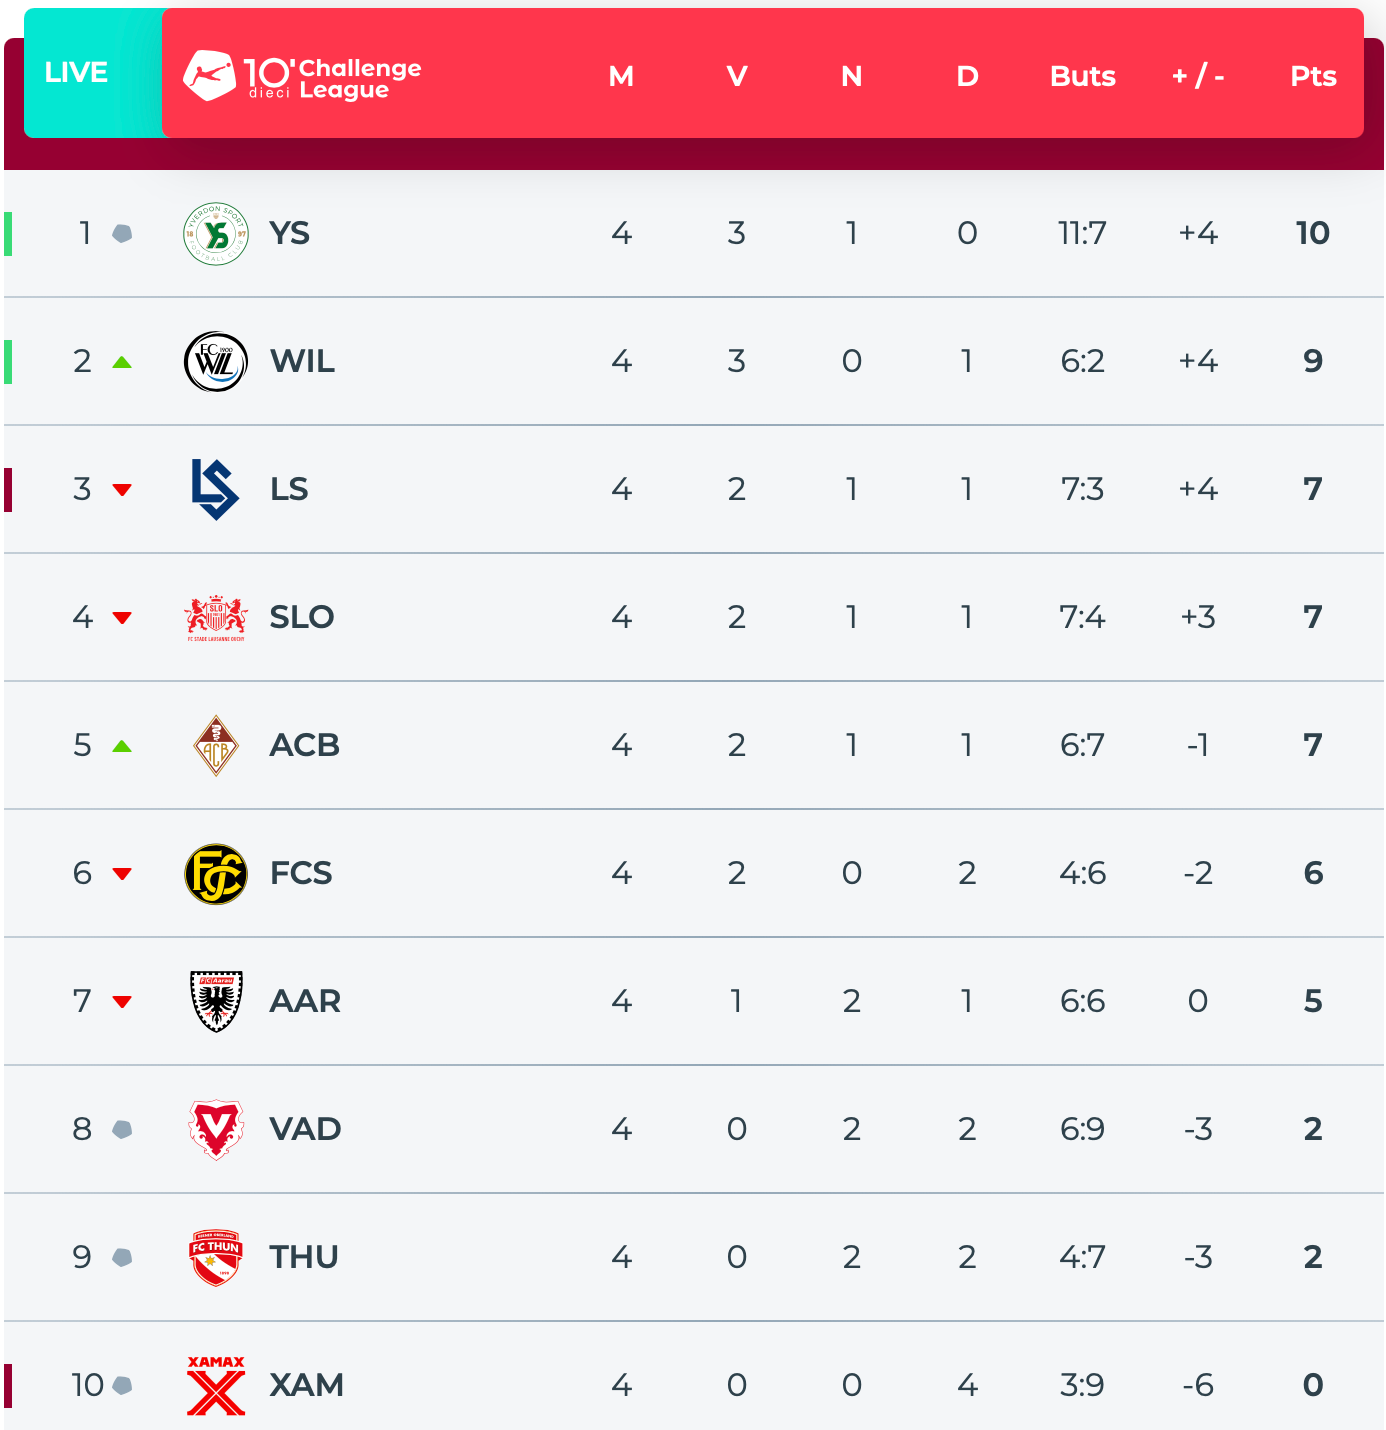Select the Lausanne-Sport LS logo

pyautogui.click(x=215, y=490)
